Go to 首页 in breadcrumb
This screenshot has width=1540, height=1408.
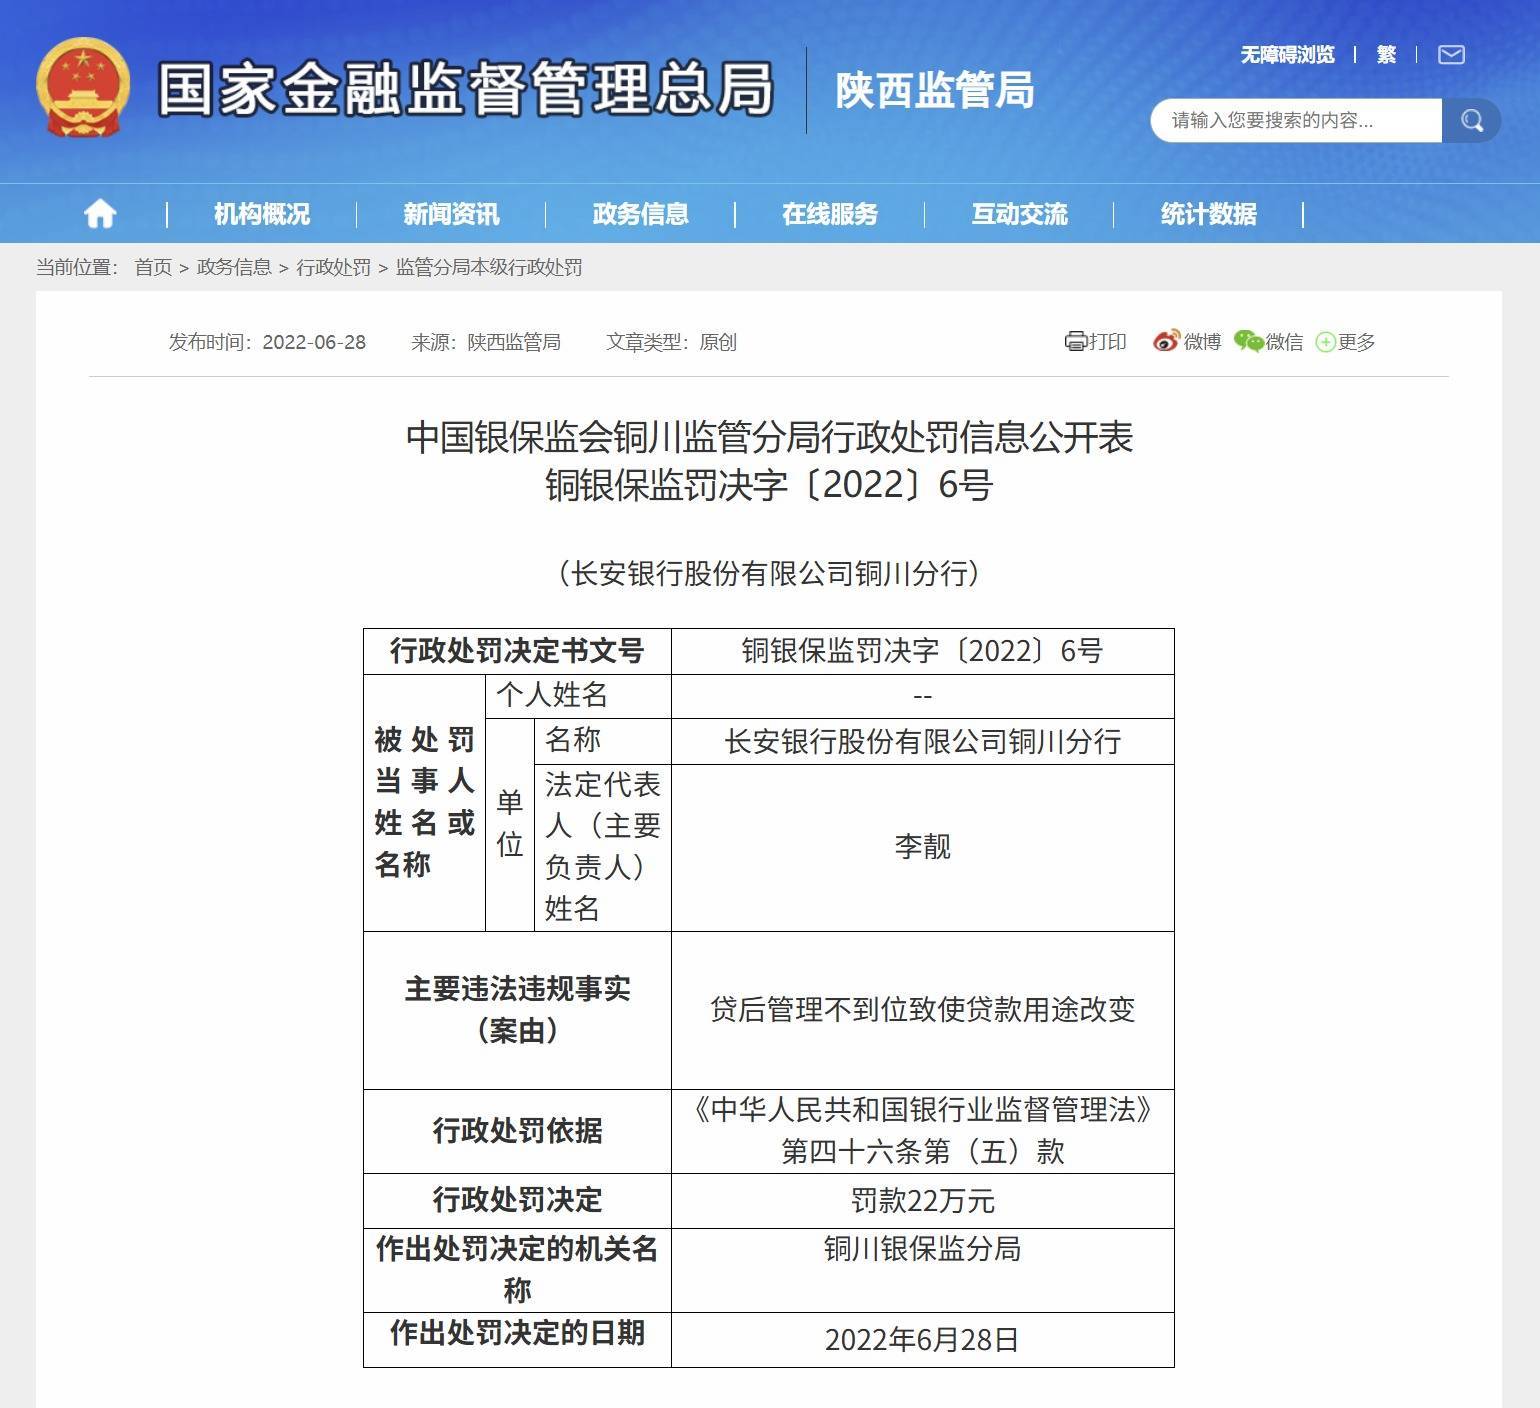153,267
